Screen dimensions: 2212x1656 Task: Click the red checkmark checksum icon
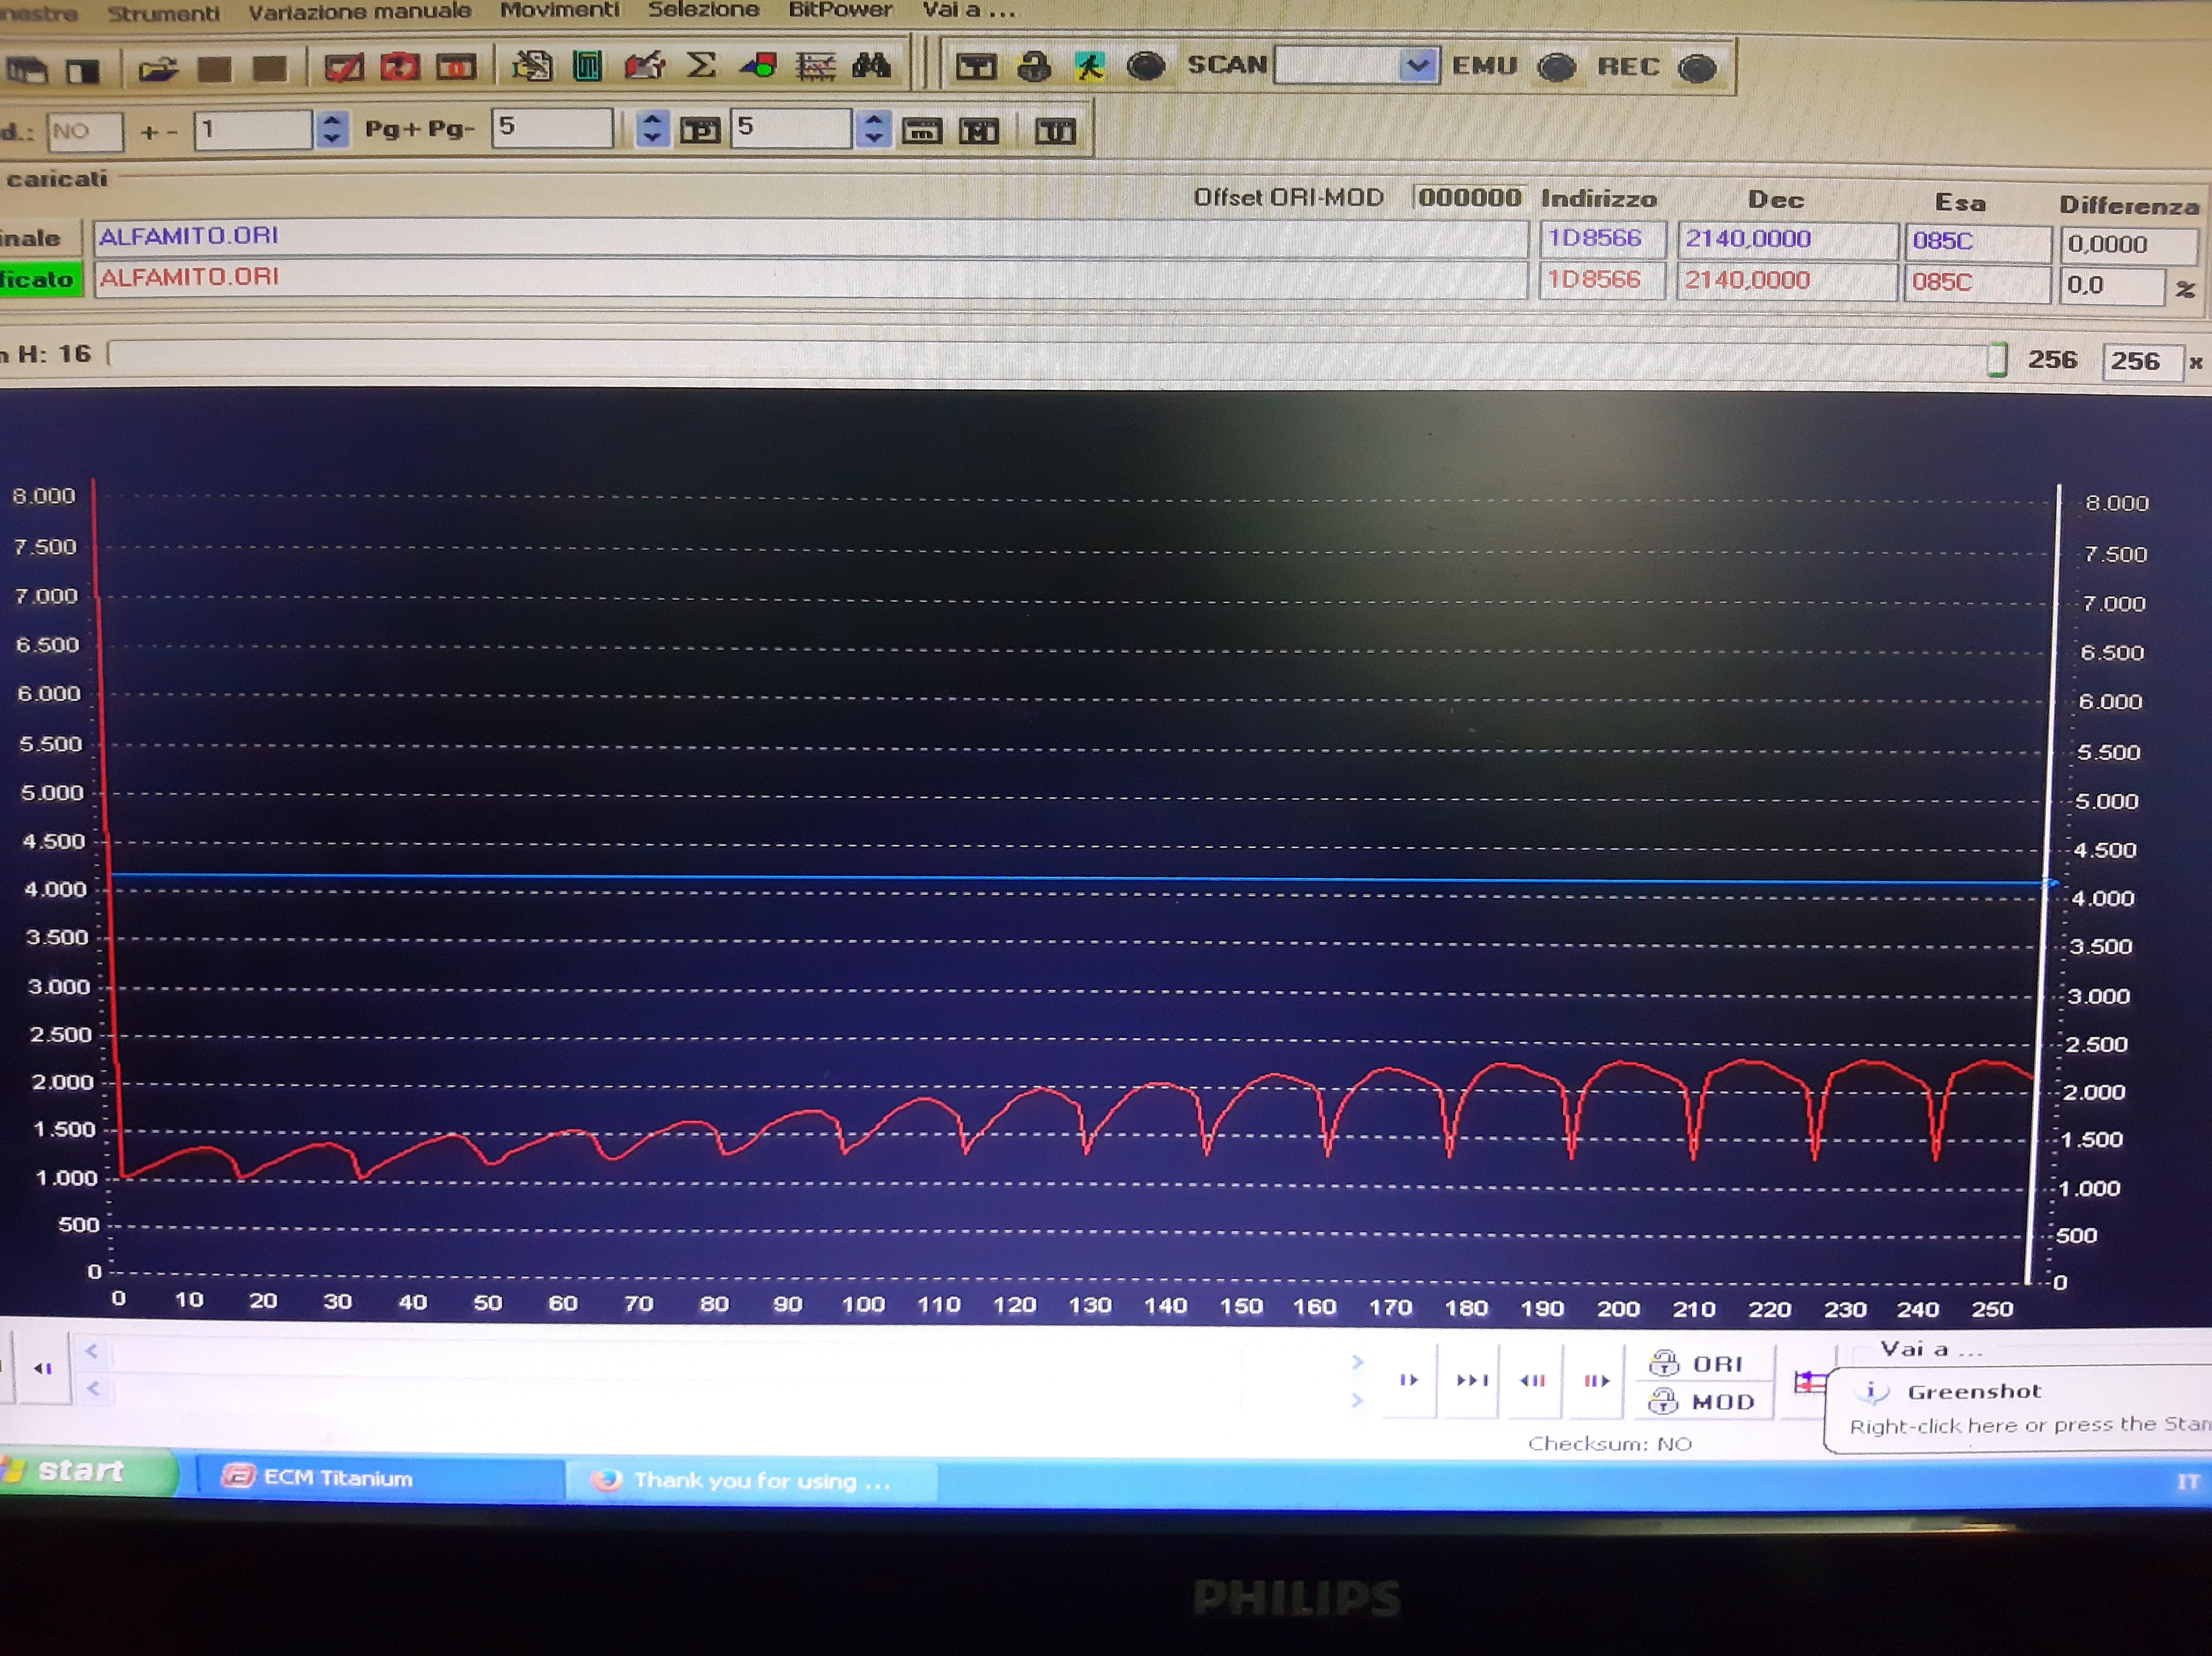click(344, 68)
